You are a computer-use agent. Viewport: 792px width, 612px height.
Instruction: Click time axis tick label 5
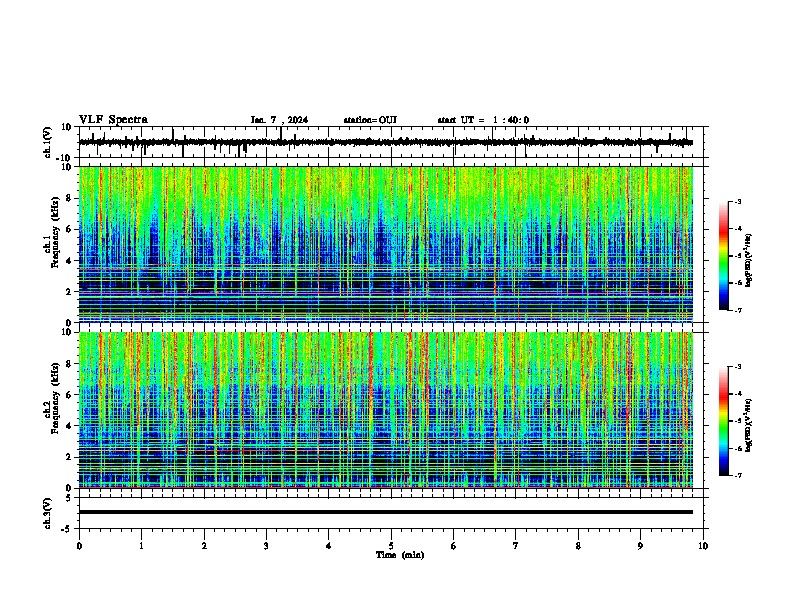click(391, 546)
